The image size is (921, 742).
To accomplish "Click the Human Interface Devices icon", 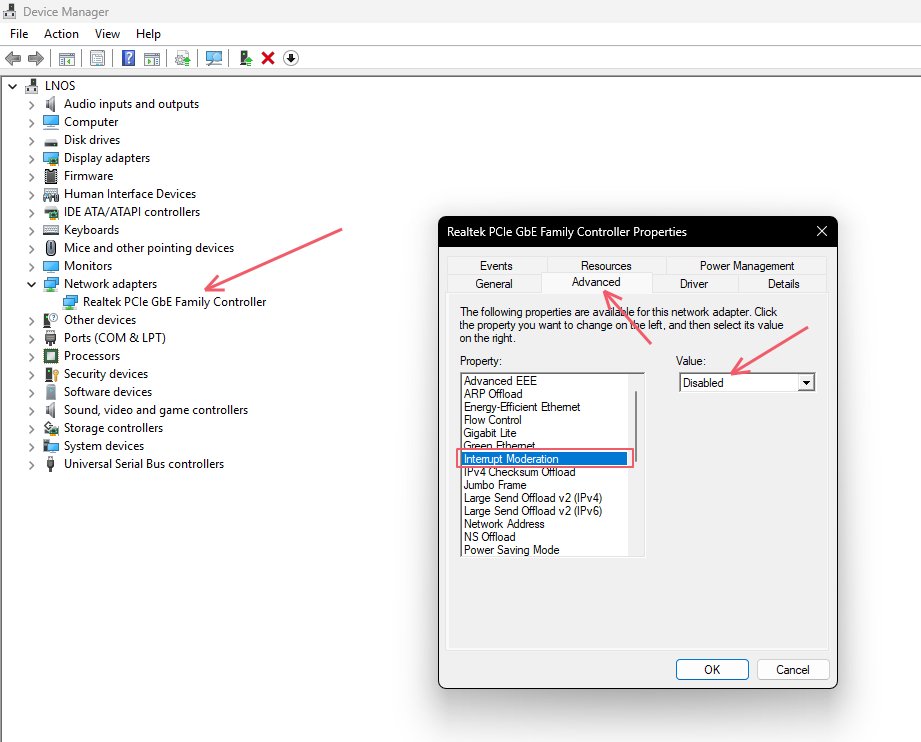I will click(x=51, y=194).
